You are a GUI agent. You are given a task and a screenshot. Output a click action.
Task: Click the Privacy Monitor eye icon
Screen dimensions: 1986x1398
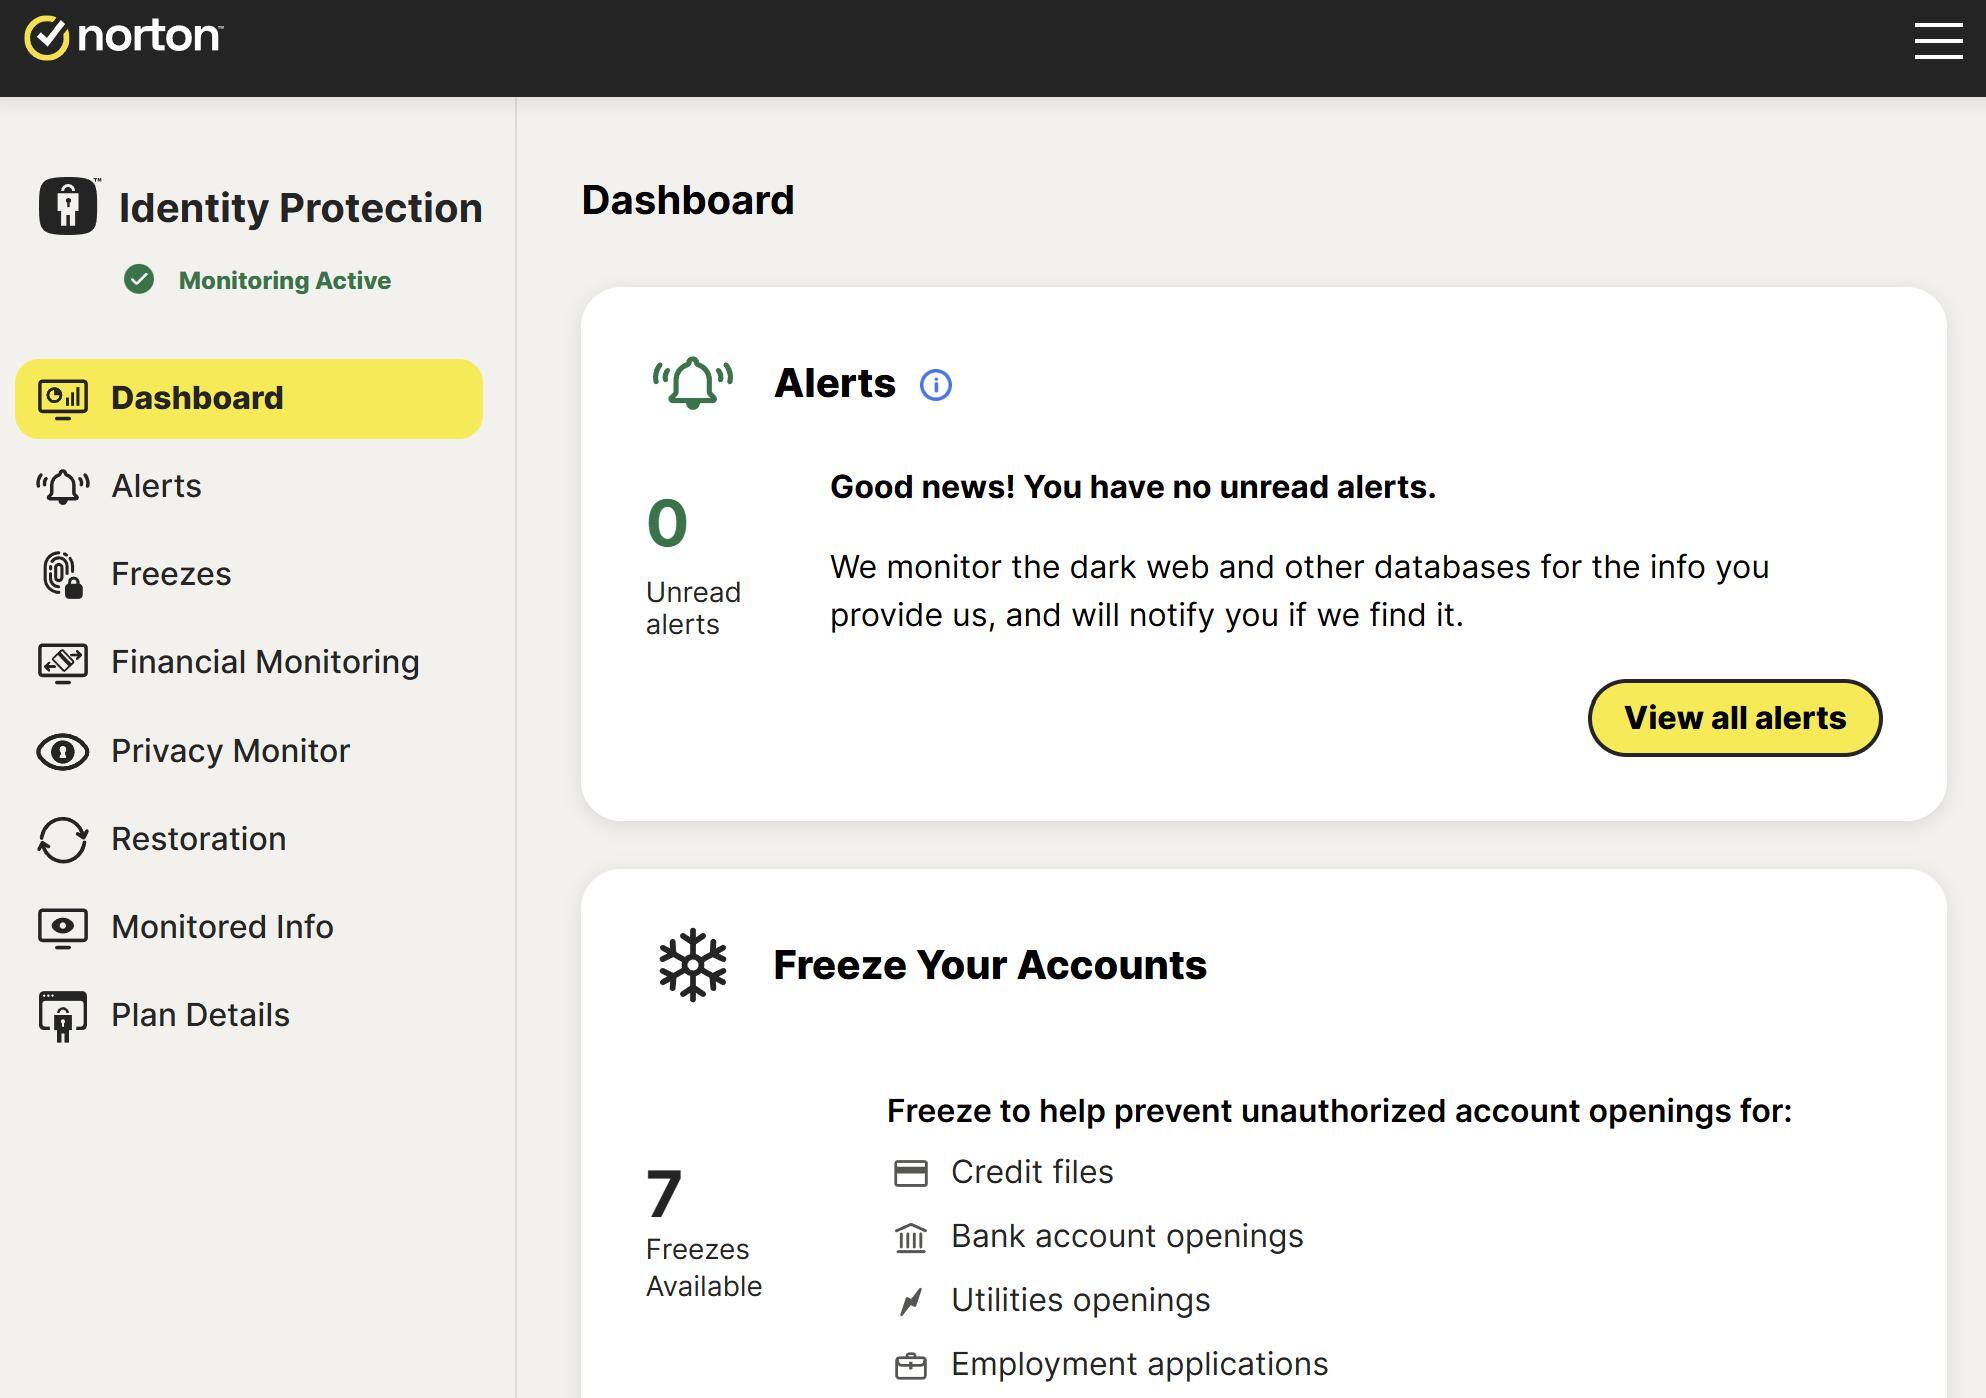point(62,751)
